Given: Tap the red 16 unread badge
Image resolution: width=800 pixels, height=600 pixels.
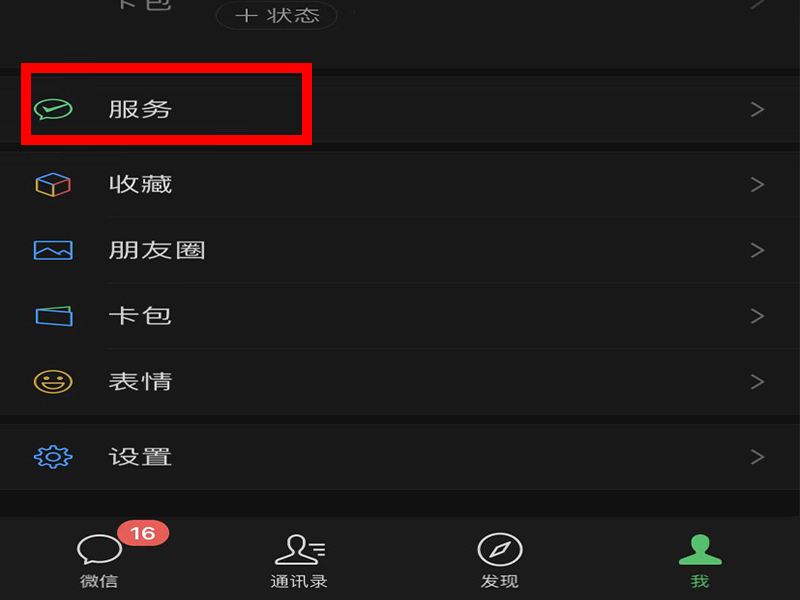Looking at the screenshot, I should 143,533.
